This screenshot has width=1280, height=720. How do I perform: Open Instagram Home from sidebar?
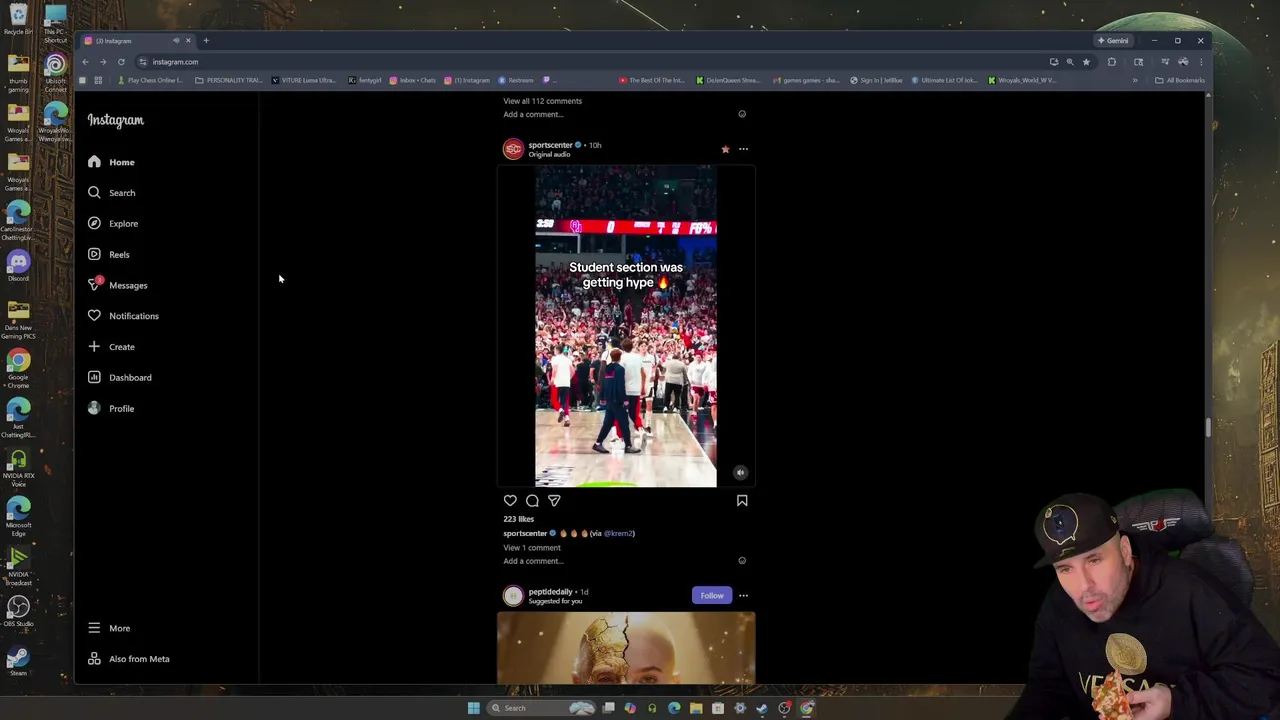pos(111,162)
